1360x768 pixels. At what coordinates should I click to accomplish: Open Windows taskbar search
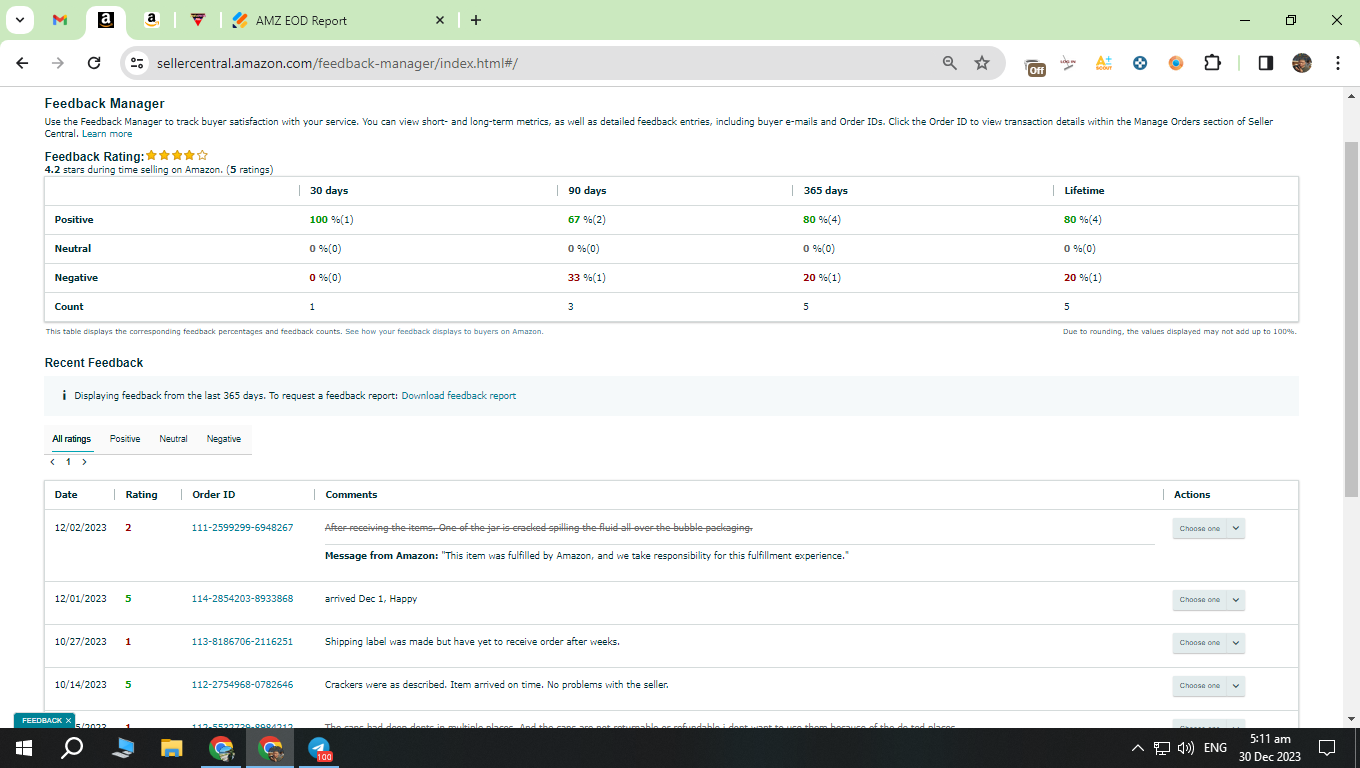[72, 748]
